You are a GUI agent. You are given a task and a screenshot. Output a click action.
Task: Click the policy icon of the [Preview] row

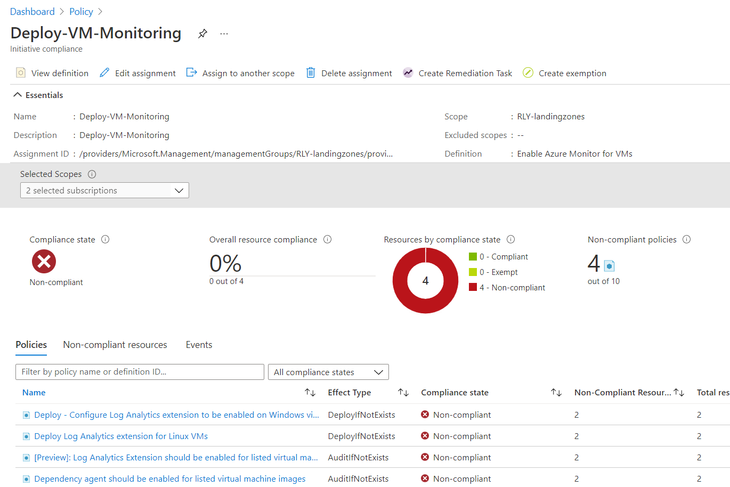(x=26, y=458)
